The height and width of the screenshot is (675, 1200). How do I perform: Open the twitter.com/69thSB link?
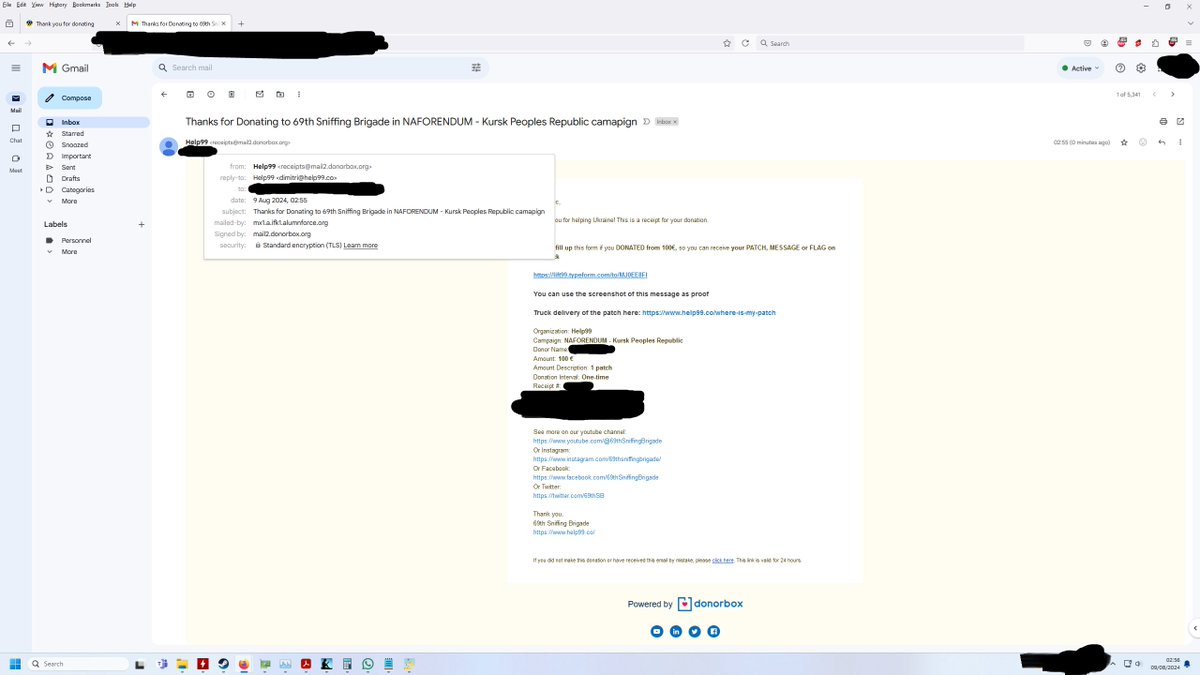(x=569, y=496)
